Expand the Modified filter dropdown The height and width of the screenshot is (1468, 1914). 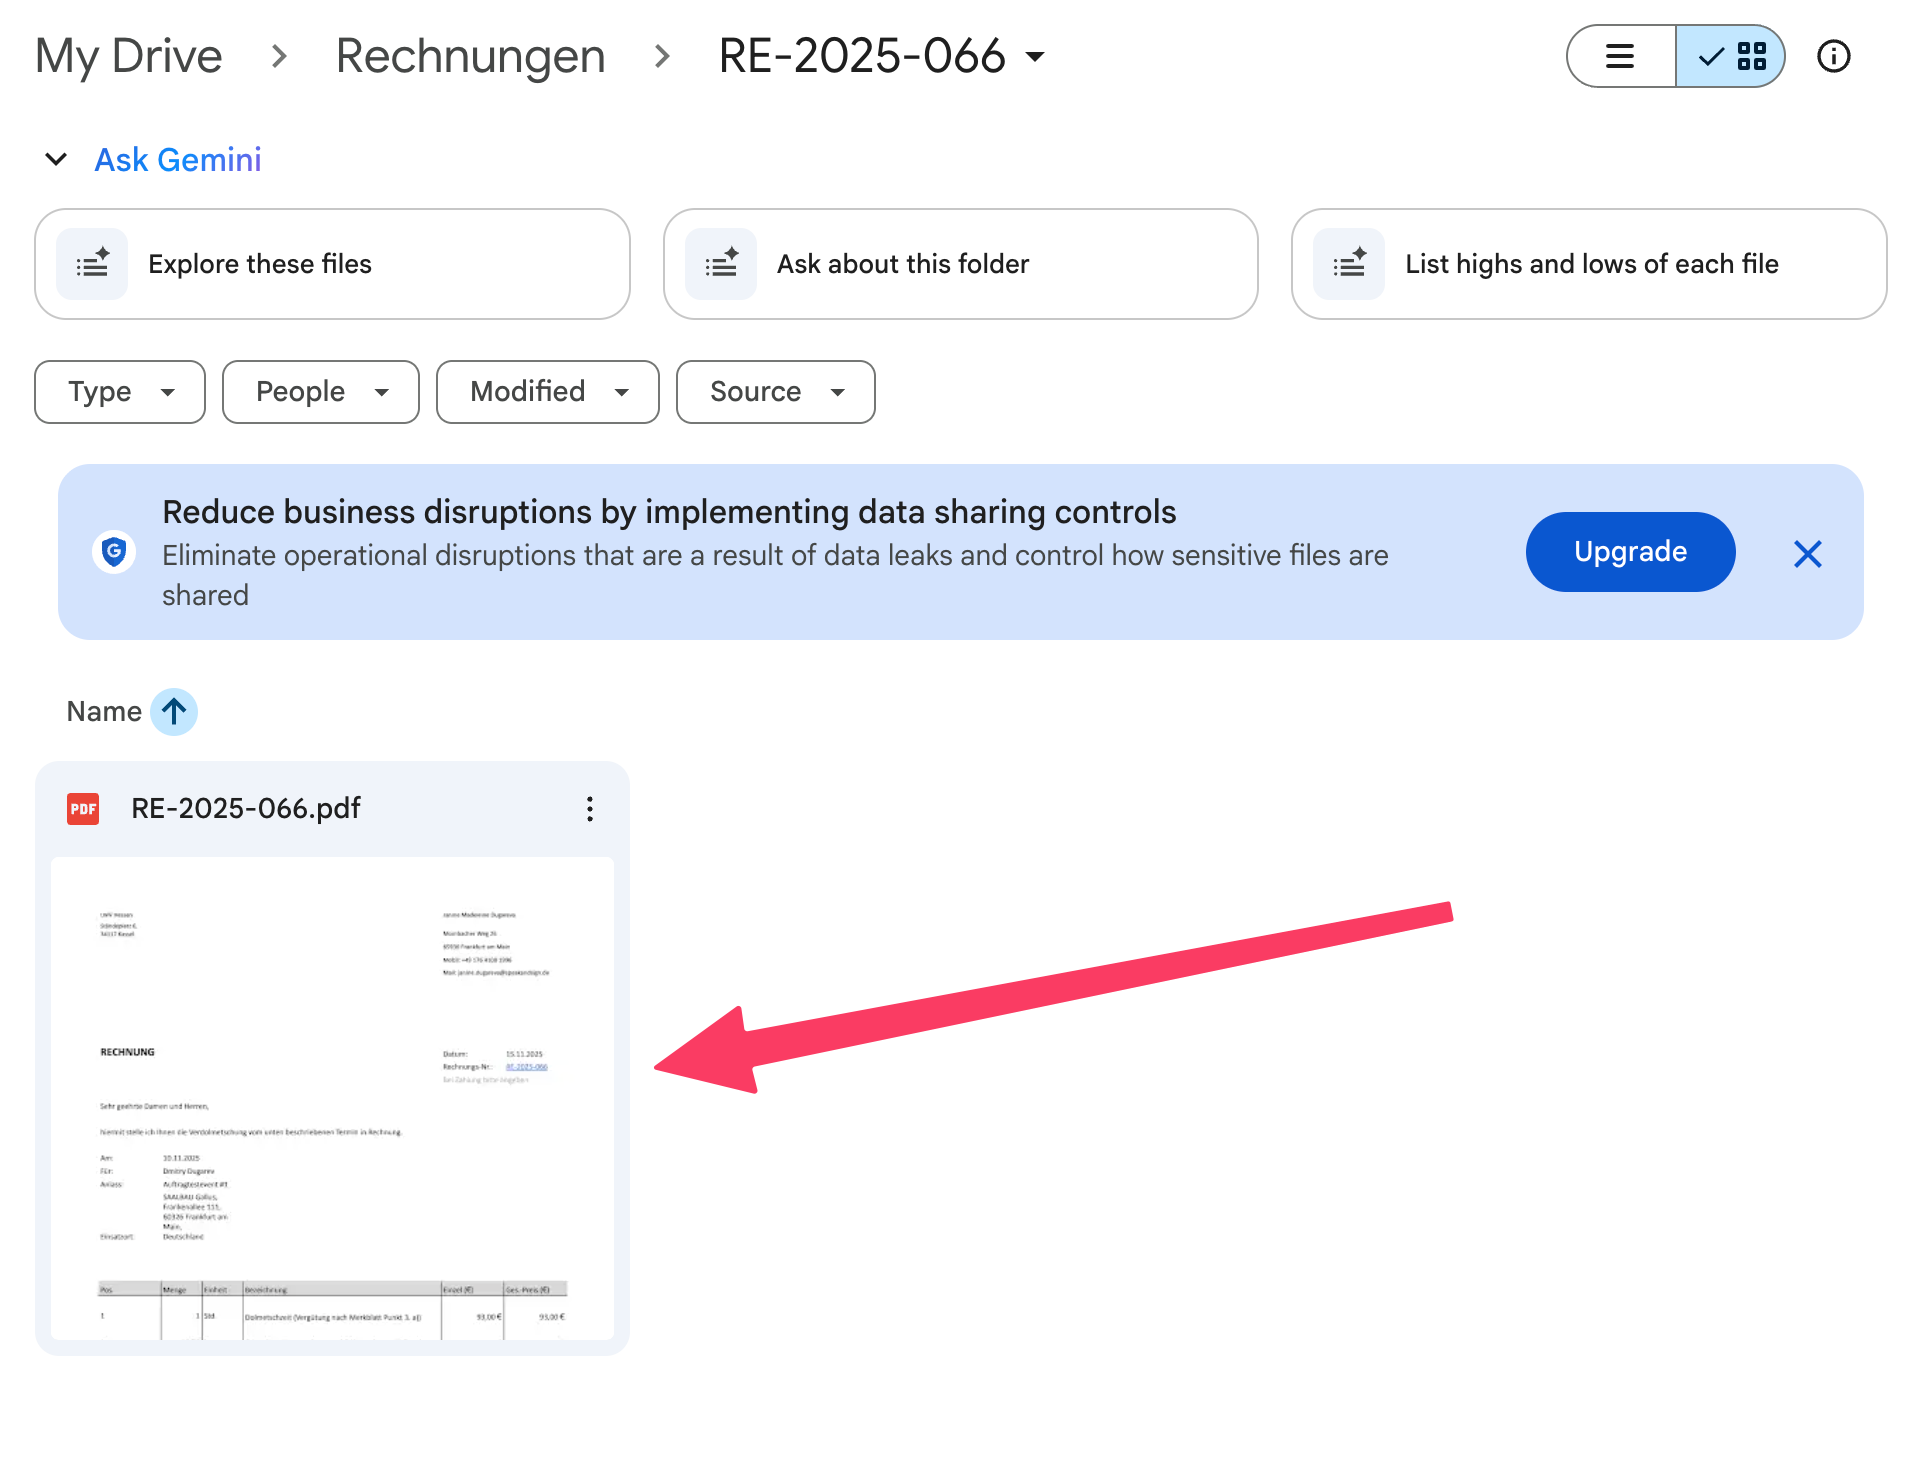547,392
